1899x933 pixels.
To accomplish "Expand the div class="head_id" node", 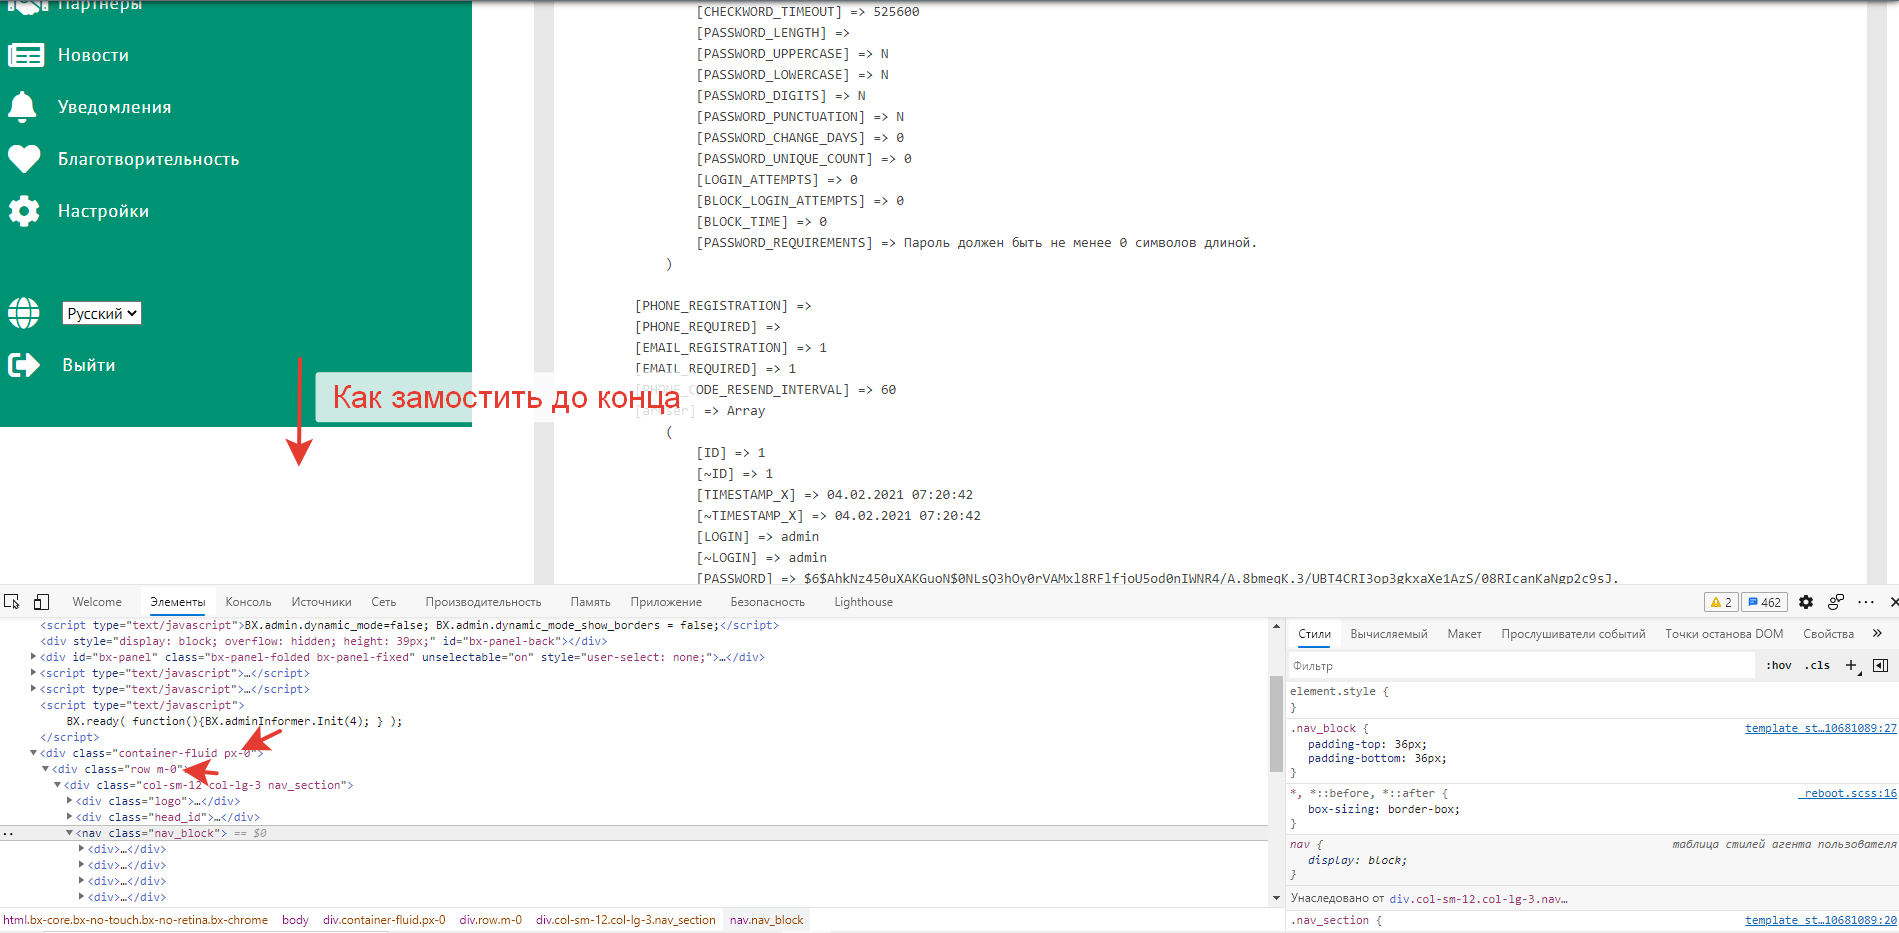I will 70,817.
